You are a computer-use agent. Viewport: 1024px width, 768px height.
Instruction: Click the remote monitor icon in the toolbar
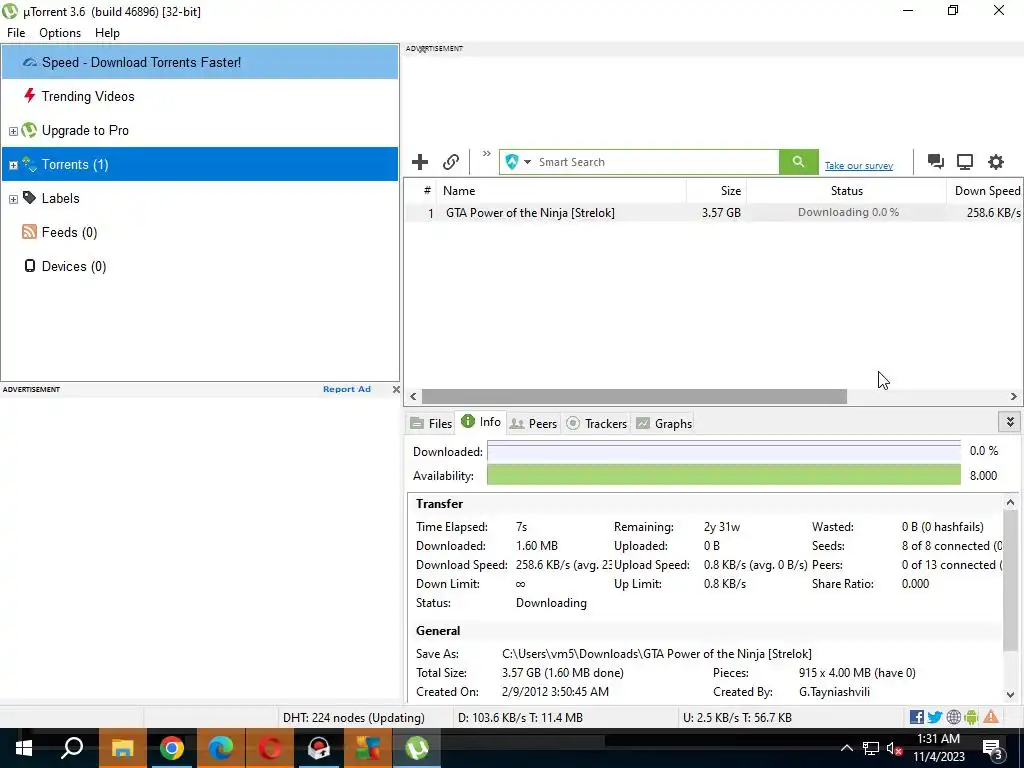(x=965, y=162)
